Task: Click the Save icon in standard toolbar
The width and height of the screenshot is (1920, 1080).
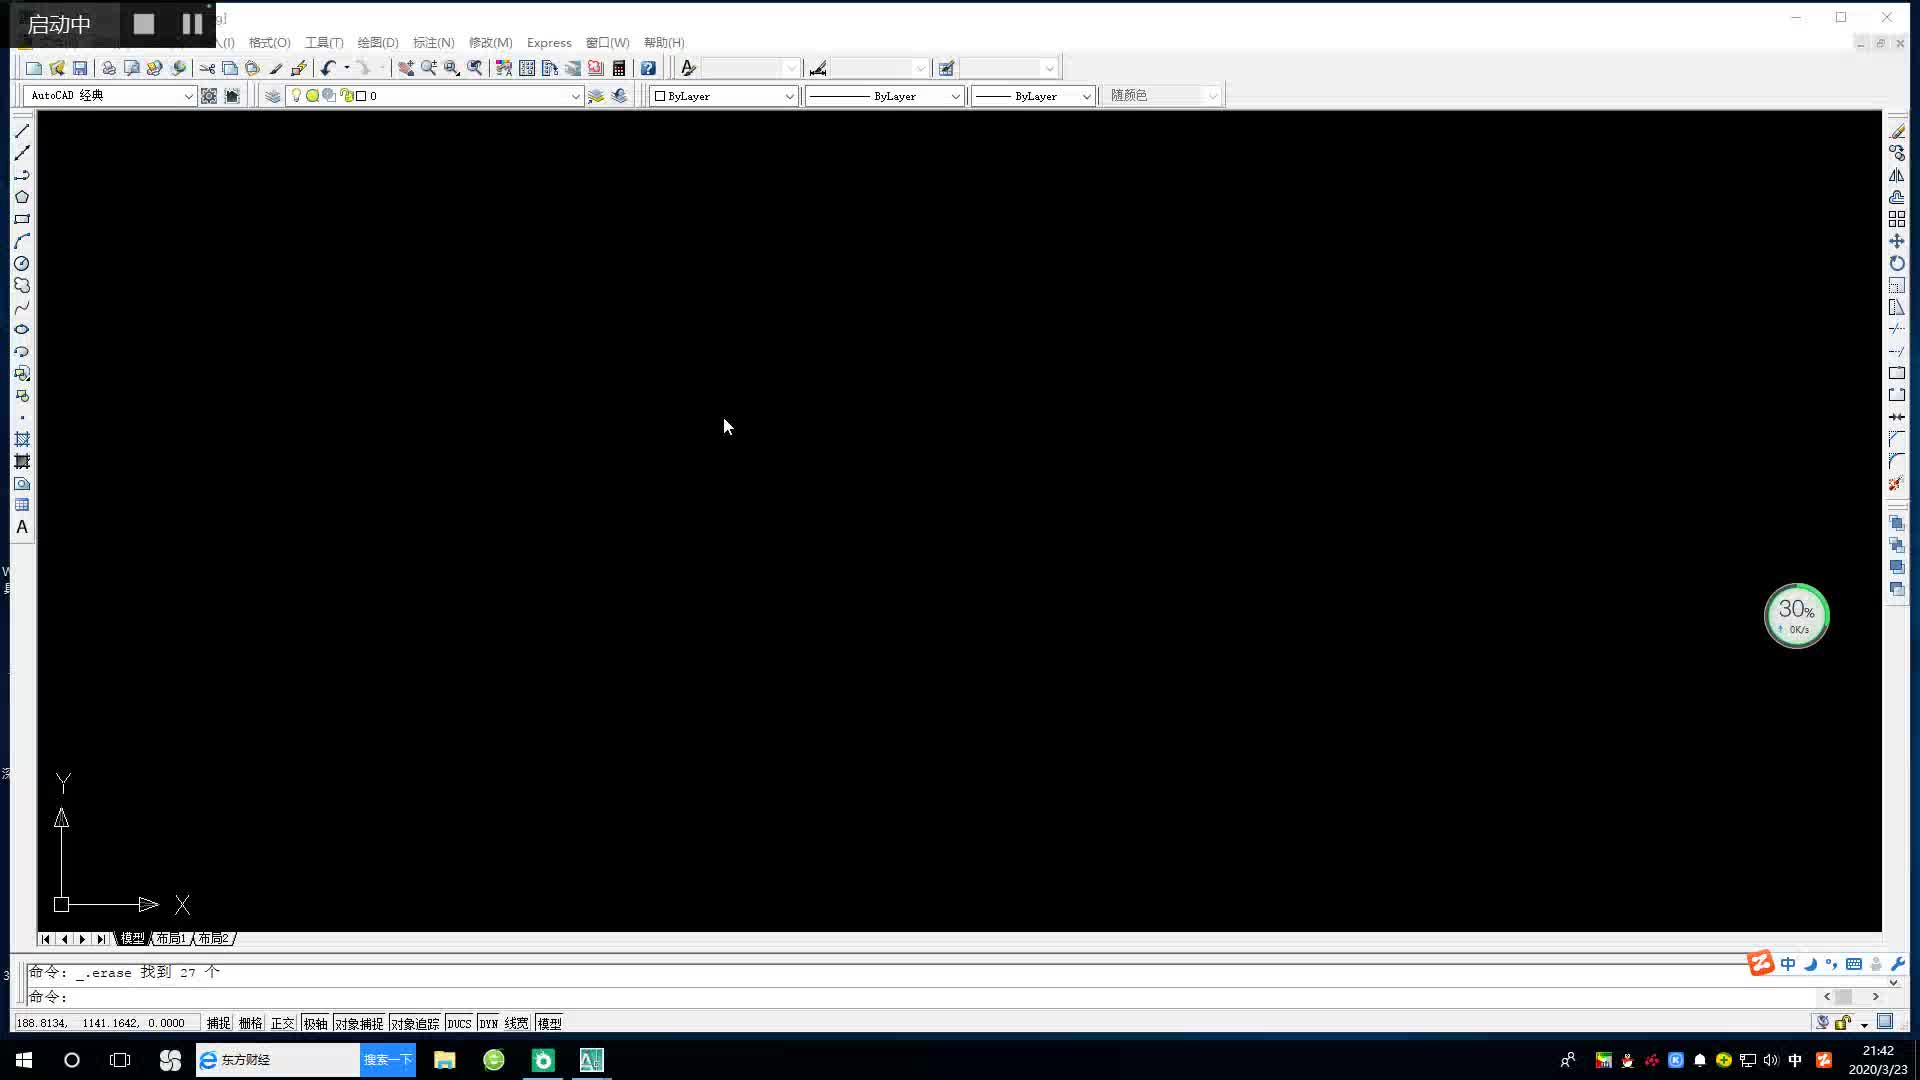Action: point(80,68)
